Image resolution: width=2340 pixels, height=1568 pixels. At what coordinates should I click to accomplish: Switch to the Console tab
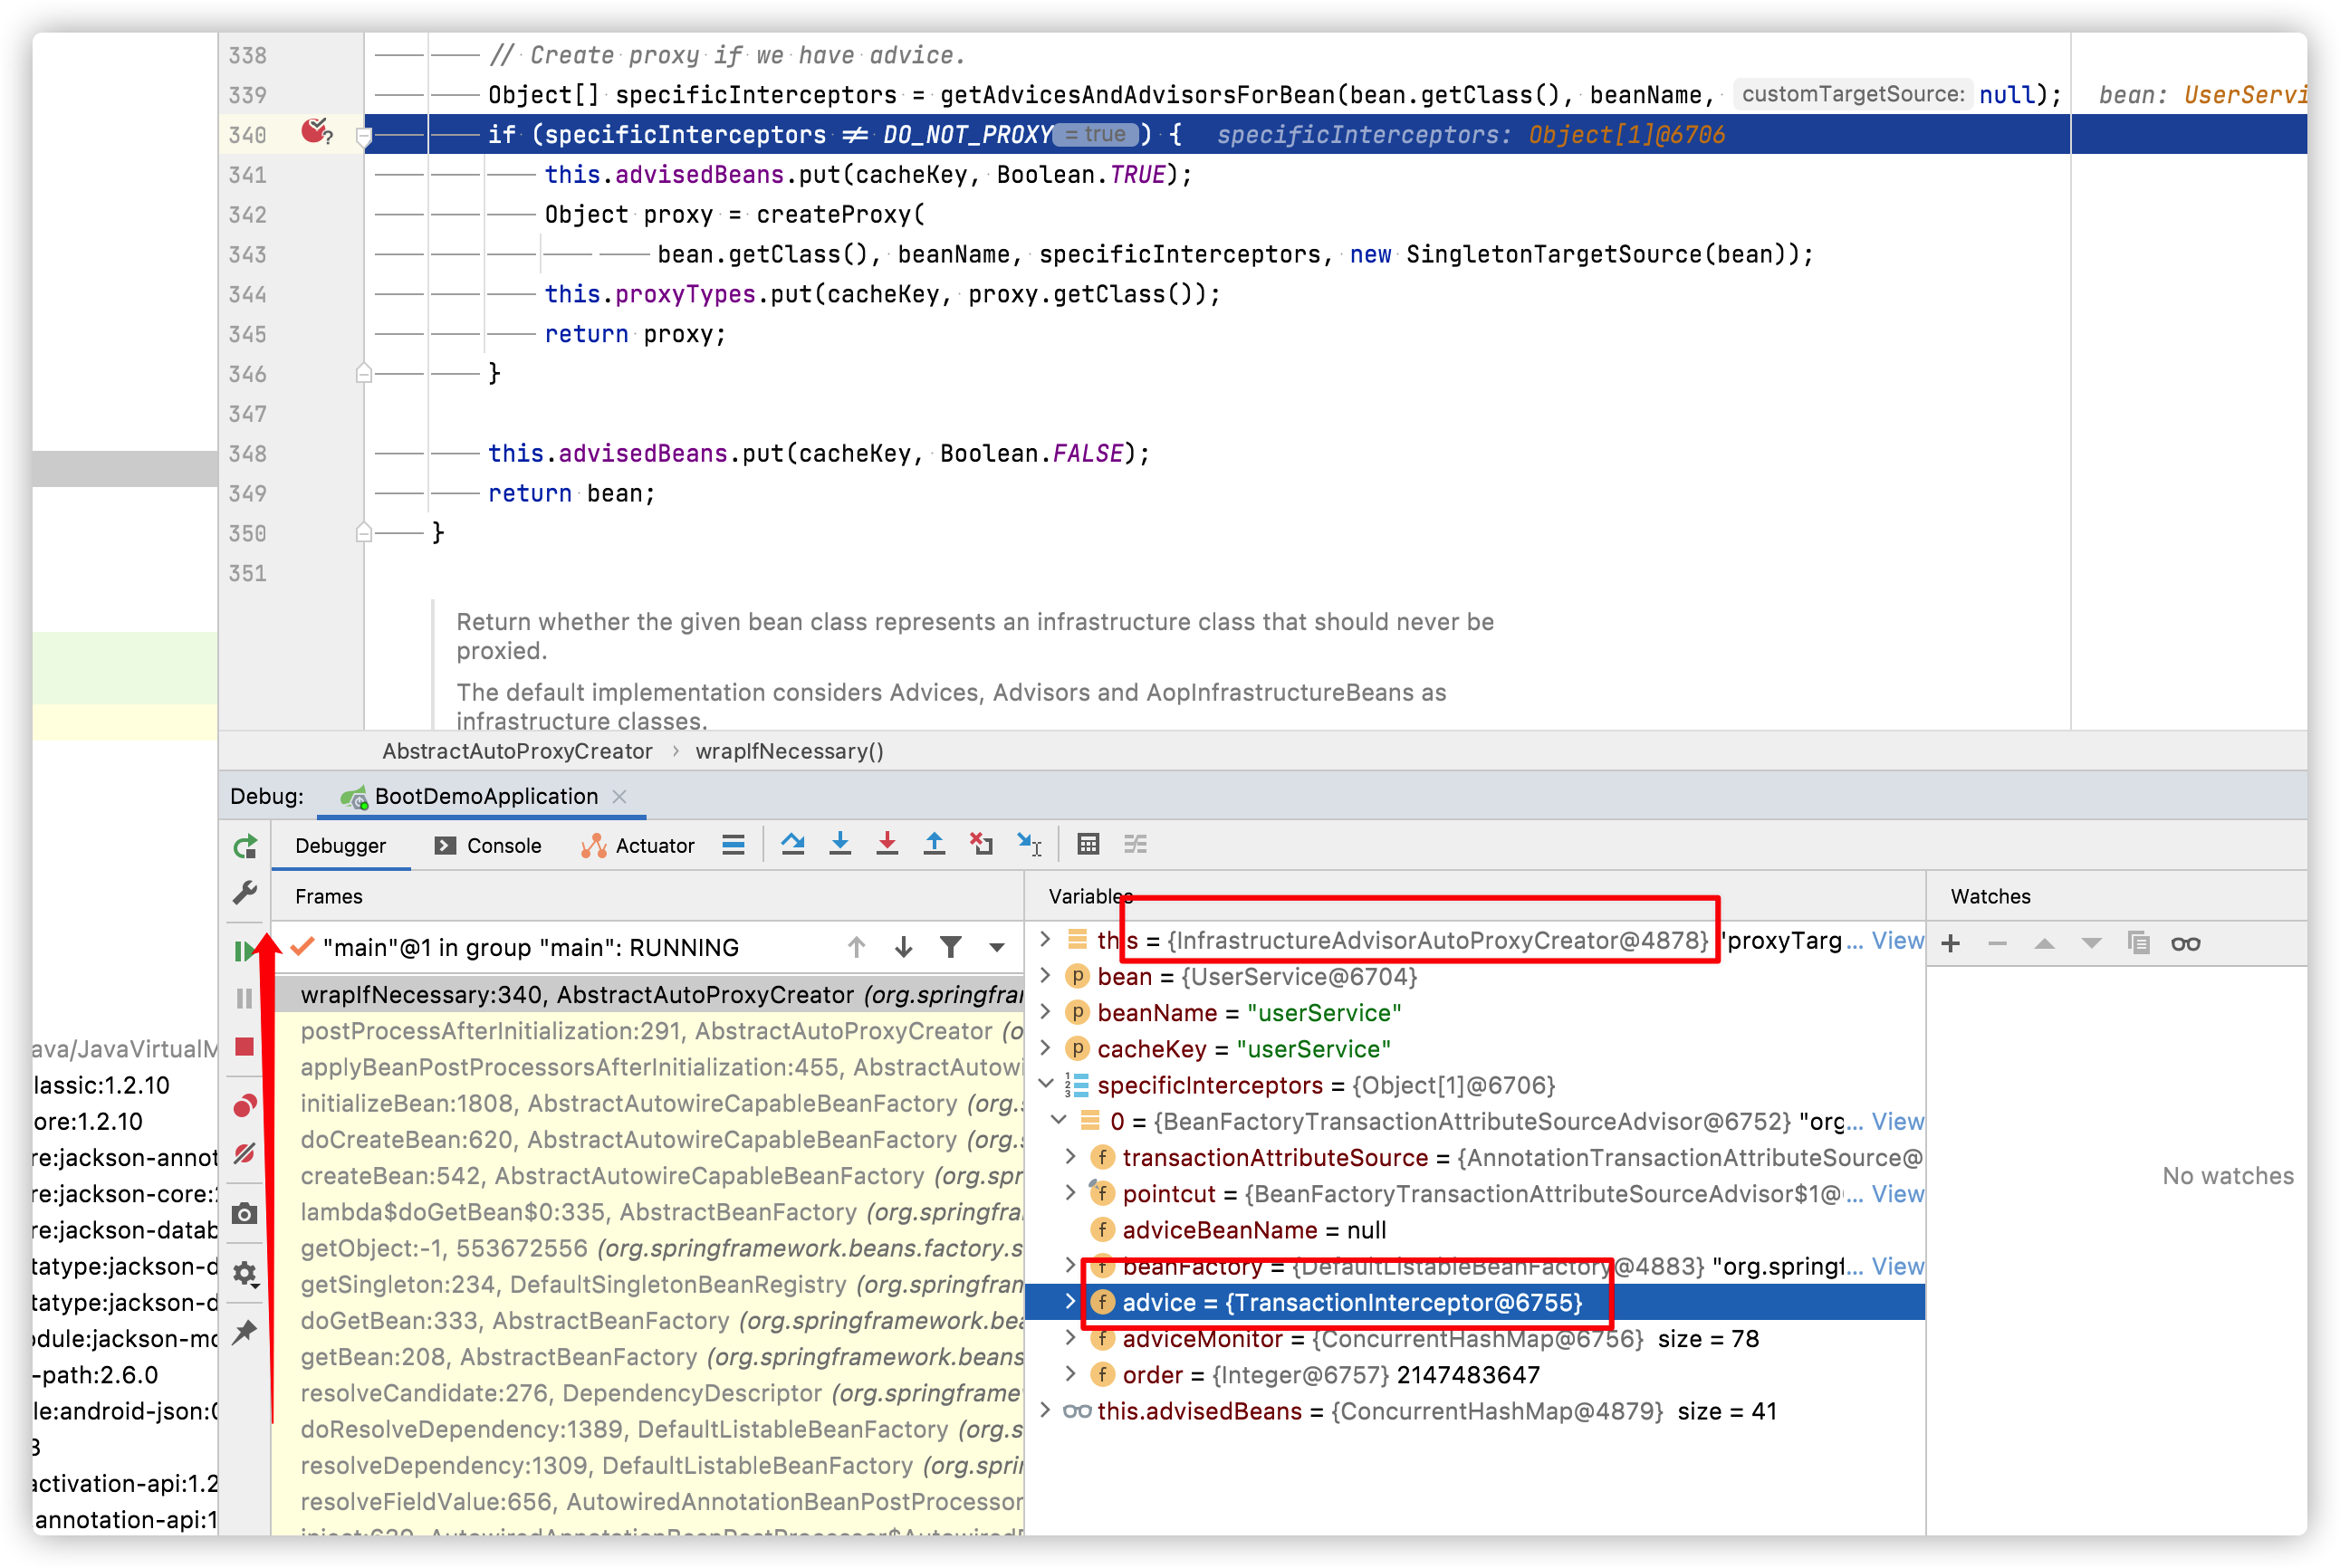[x=489, y=846]
